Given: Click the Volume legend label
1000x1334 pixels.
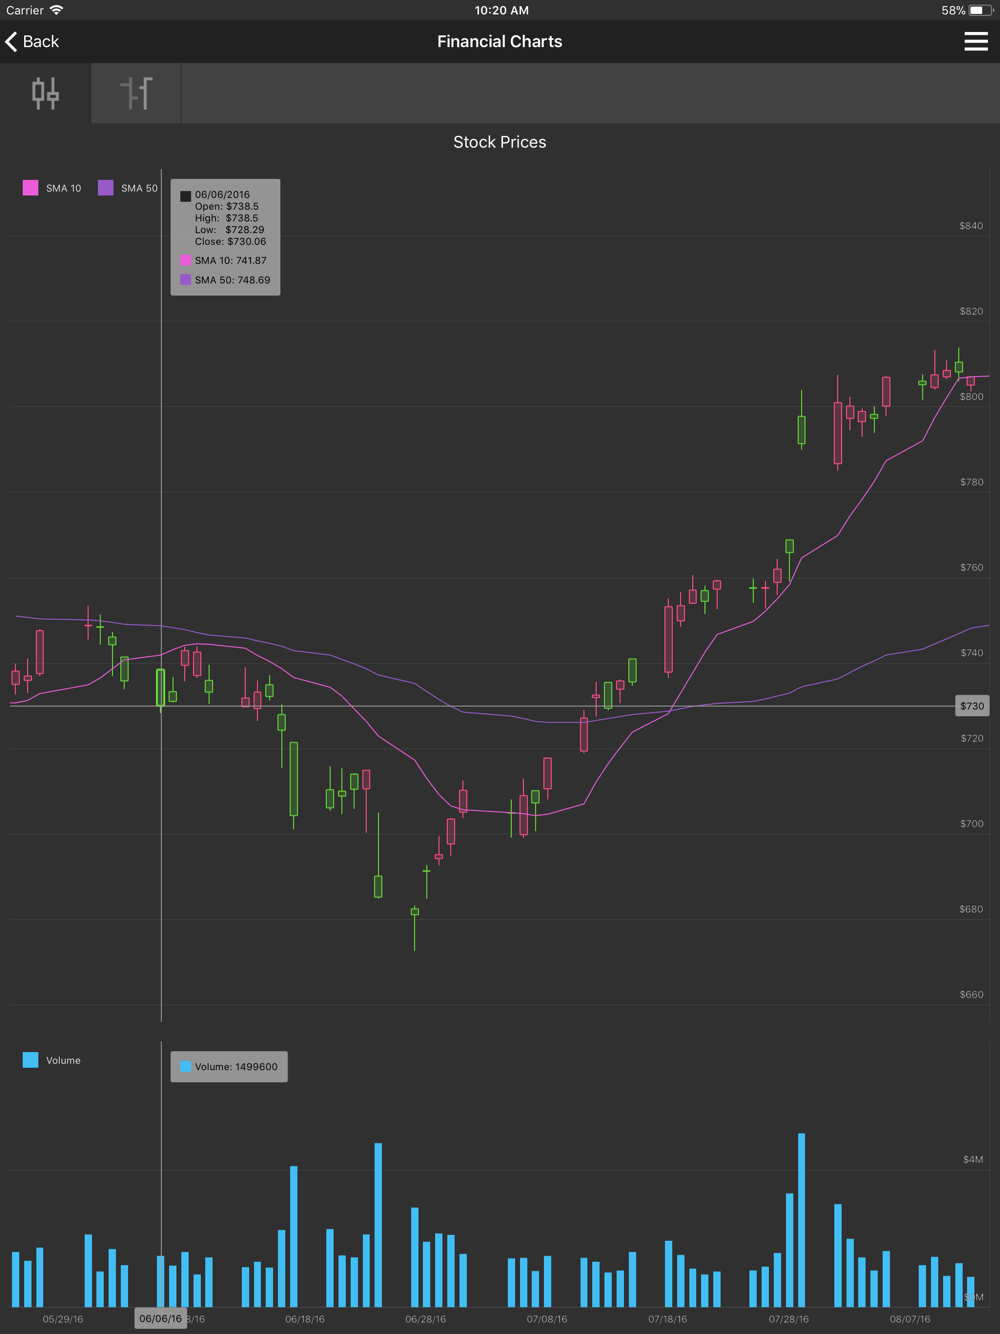Looking at the screenshot, I should coord(63,1060).
